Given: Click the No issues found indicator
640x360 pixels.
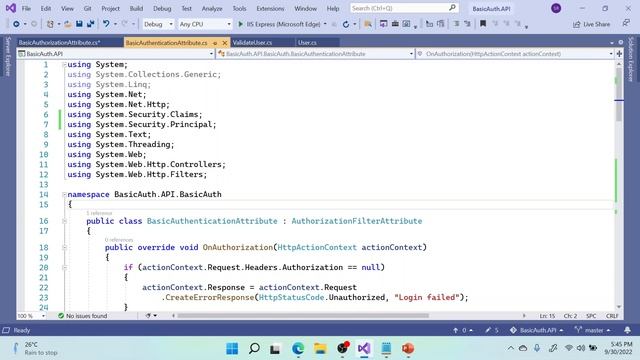Looking at the screenshot, I should click(x=82, y=316).
